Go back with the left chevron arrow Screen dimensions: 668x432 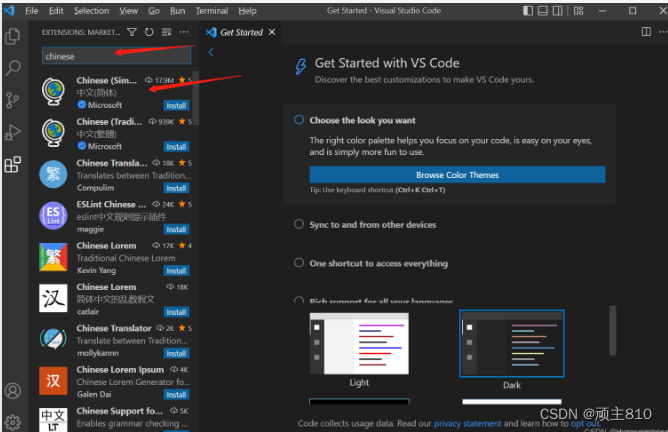[211, 52]
